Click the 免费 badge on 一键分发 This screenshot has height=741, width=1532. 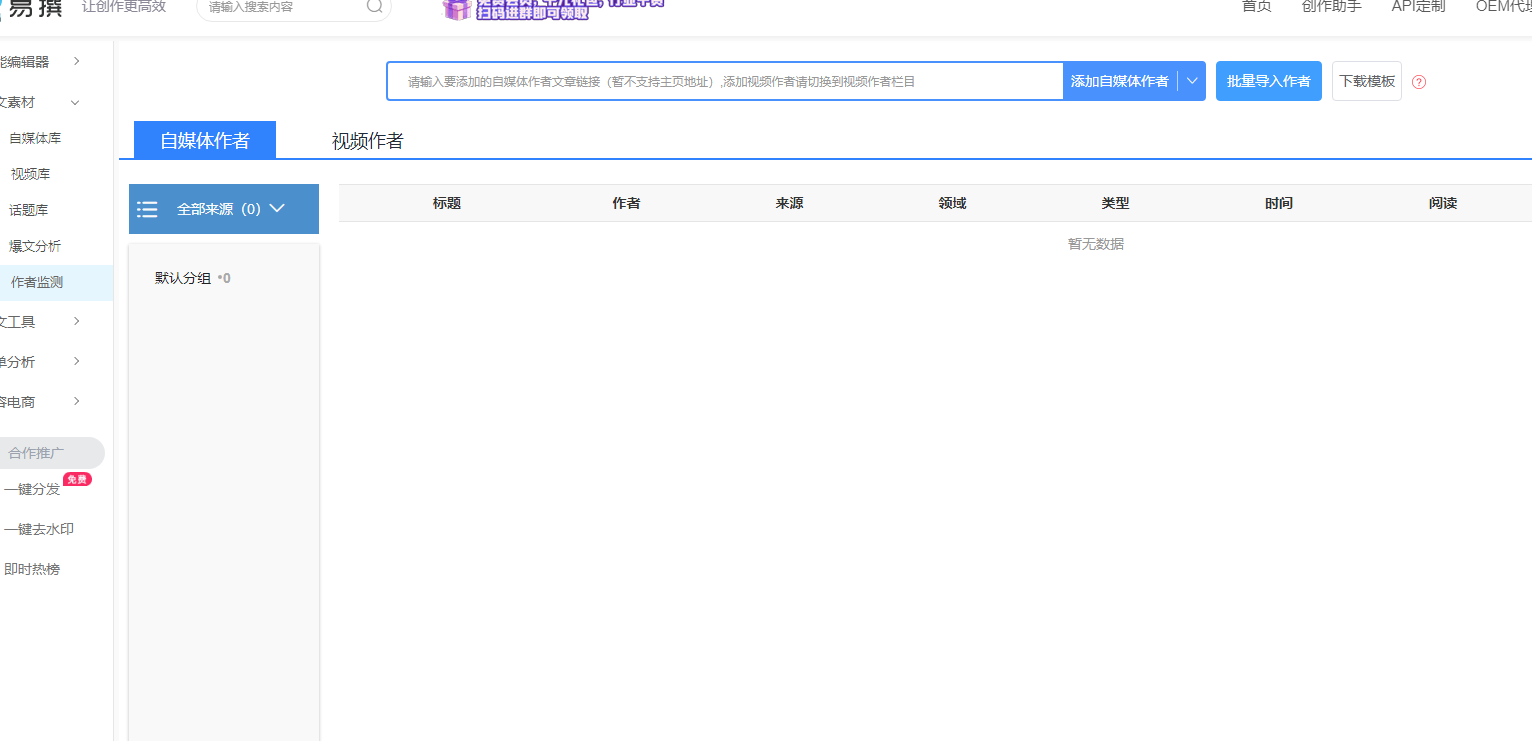[78, 479]
